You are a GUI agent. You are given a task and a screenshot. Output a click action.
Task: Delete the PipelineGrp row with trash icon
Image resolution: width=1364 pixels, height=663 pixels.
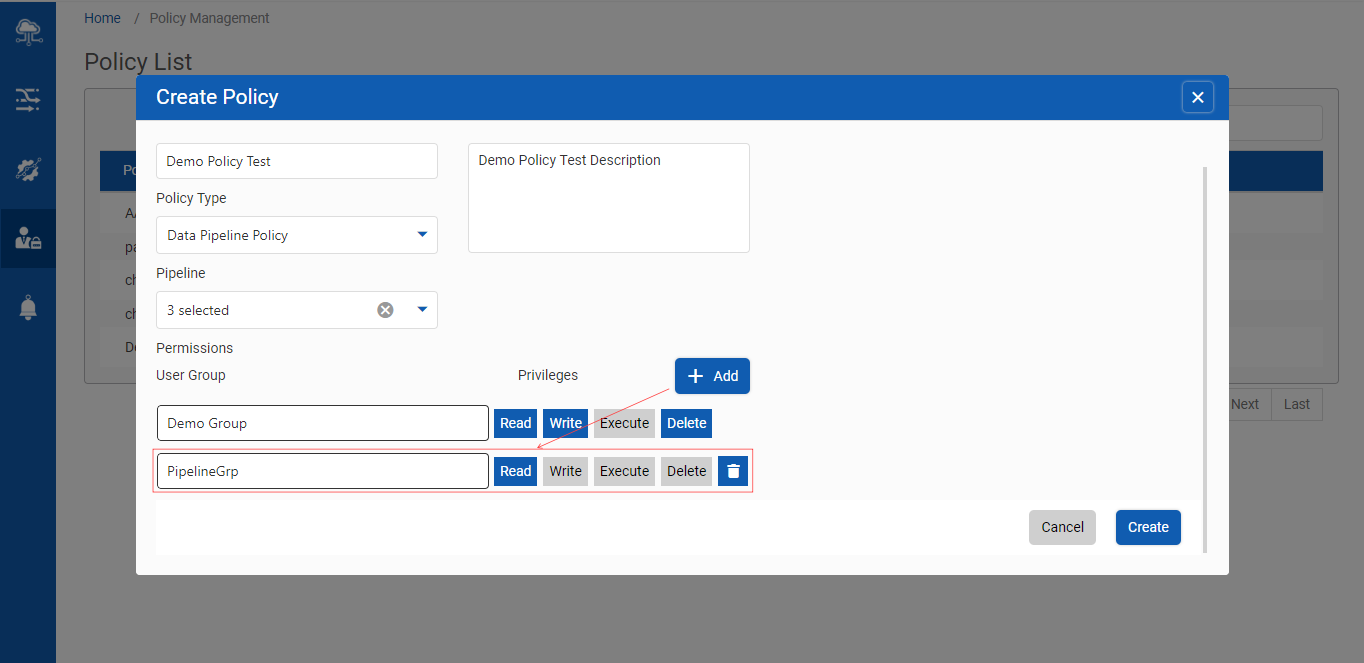(733, 471)
